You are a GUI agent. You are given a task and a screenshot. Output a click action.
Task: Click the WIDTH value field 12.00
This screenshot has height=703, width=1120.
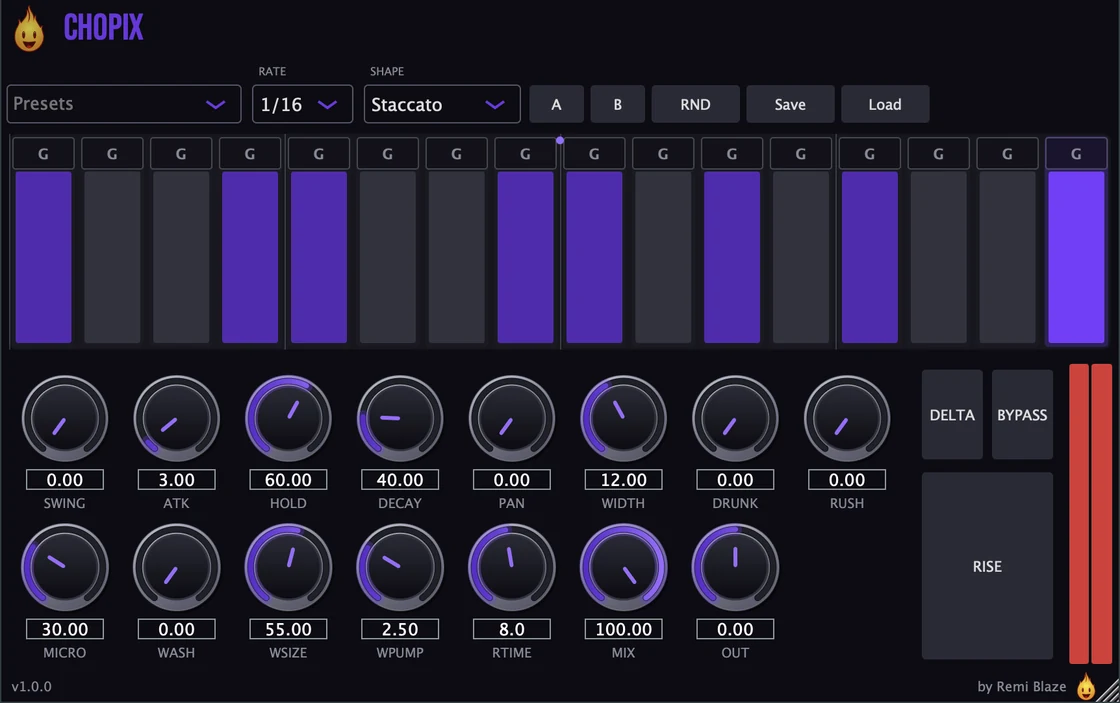tap(624, 479)
